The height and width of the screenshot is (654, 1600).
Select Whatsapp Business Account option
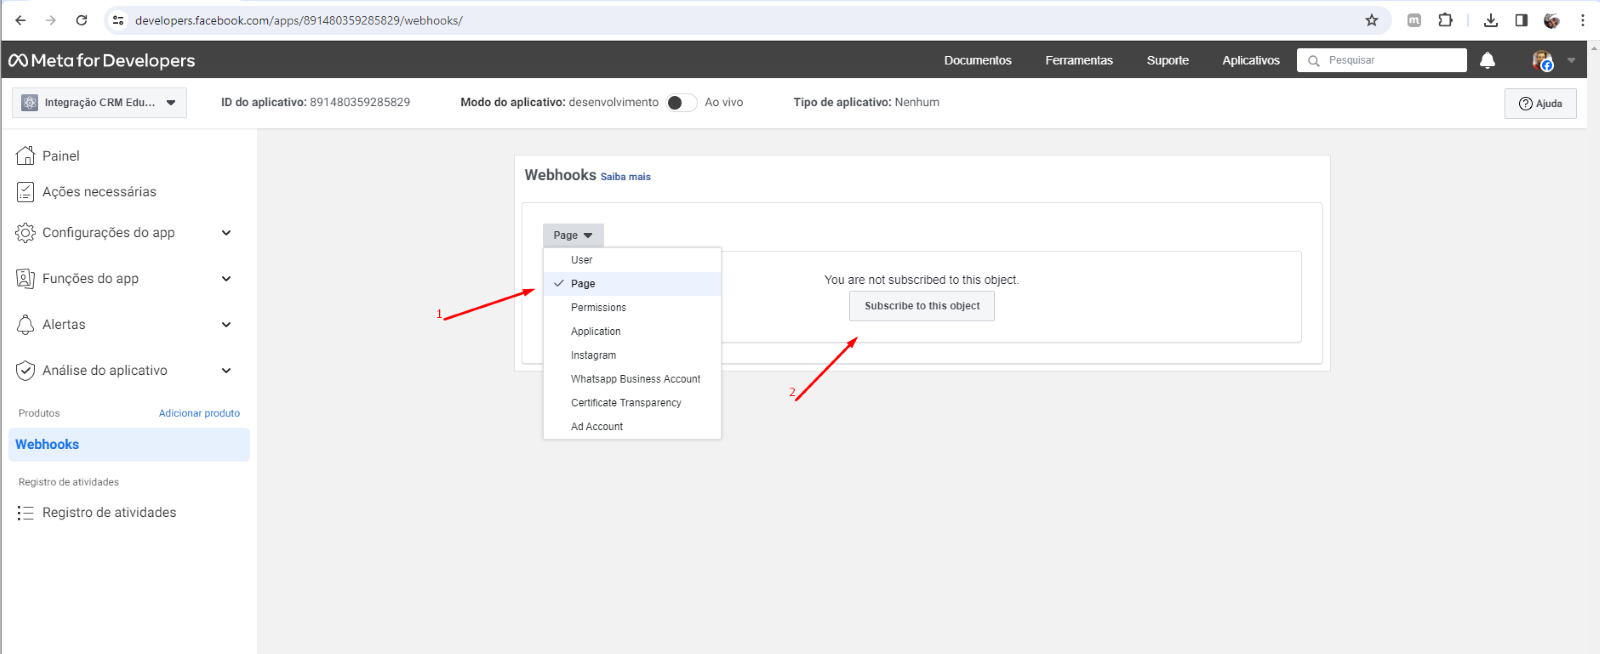click(632, 379)
